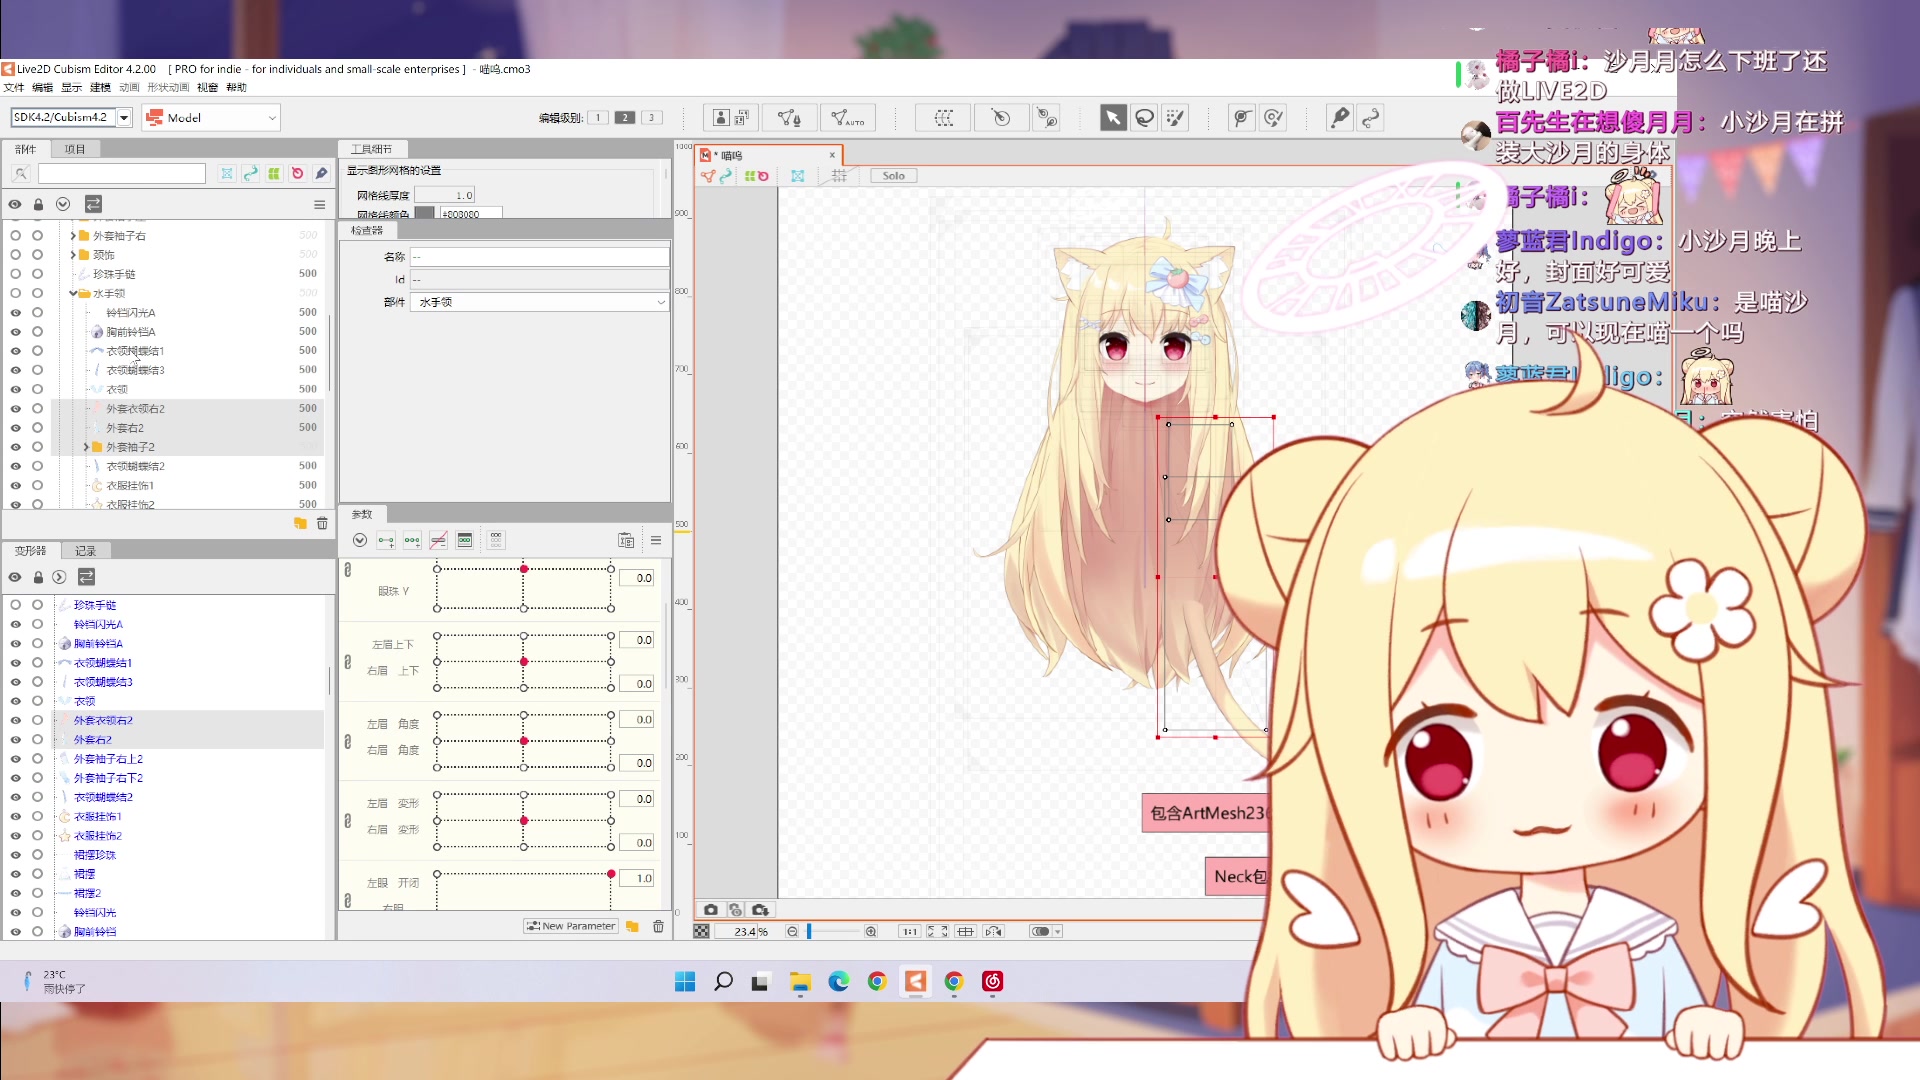The image size is (1920, 1080).
Task: Open parts panel hamburger menu
Action: point(320,204)
